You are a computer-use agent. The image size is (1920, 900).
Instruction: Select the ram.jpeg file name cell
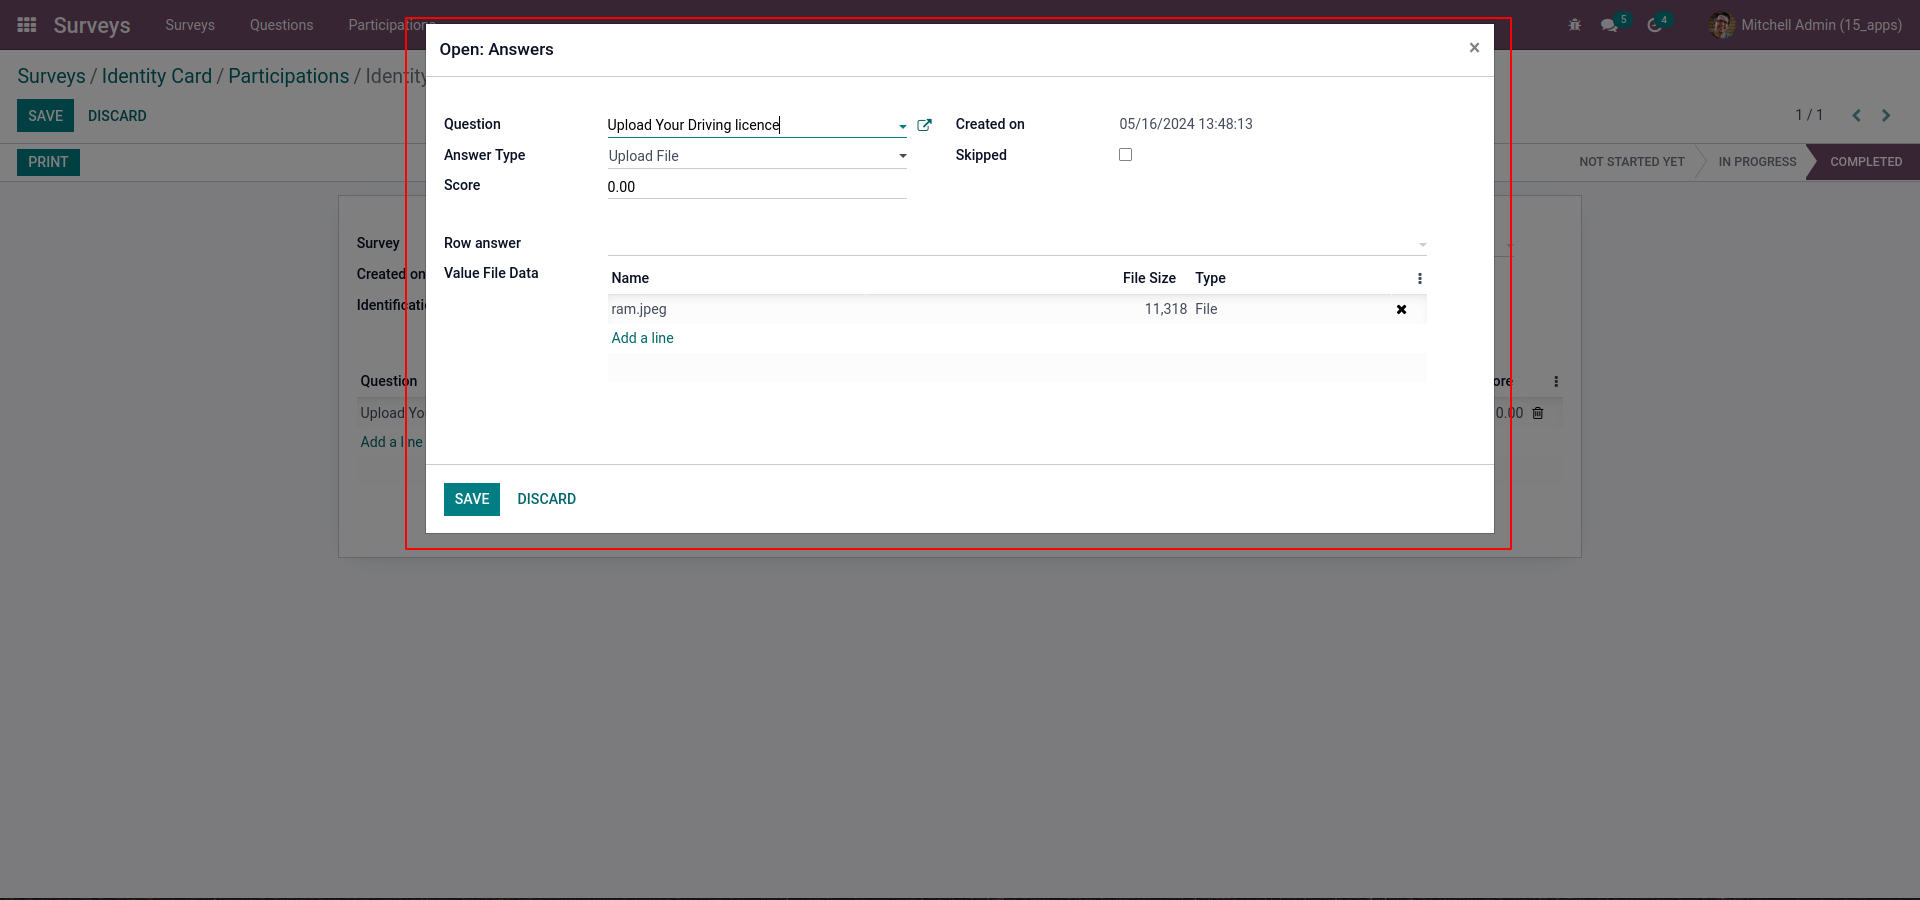(x=639, y=309)
